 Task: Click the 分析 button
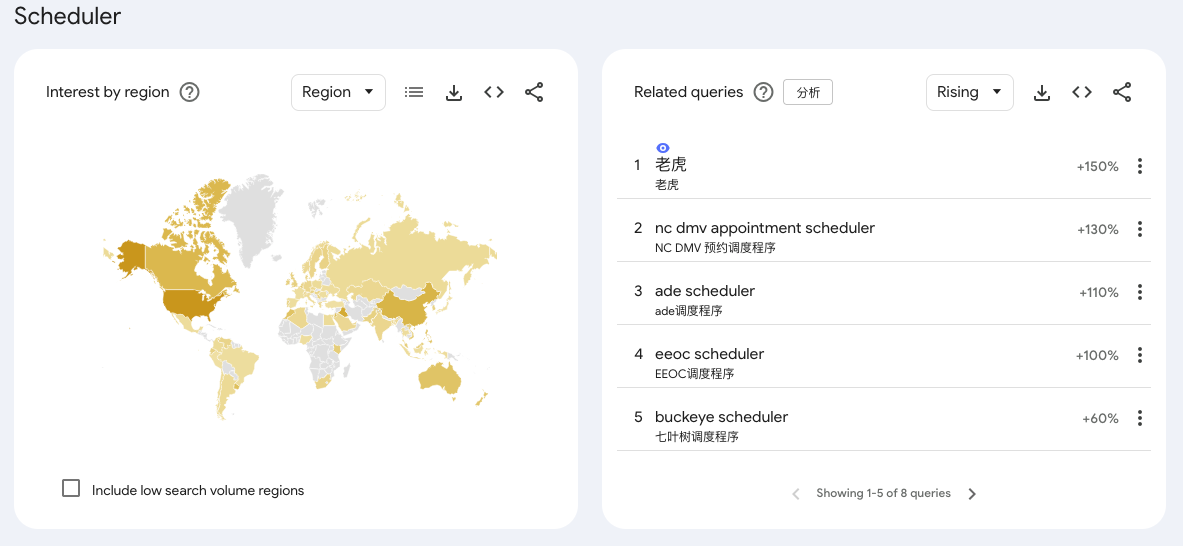808,92
